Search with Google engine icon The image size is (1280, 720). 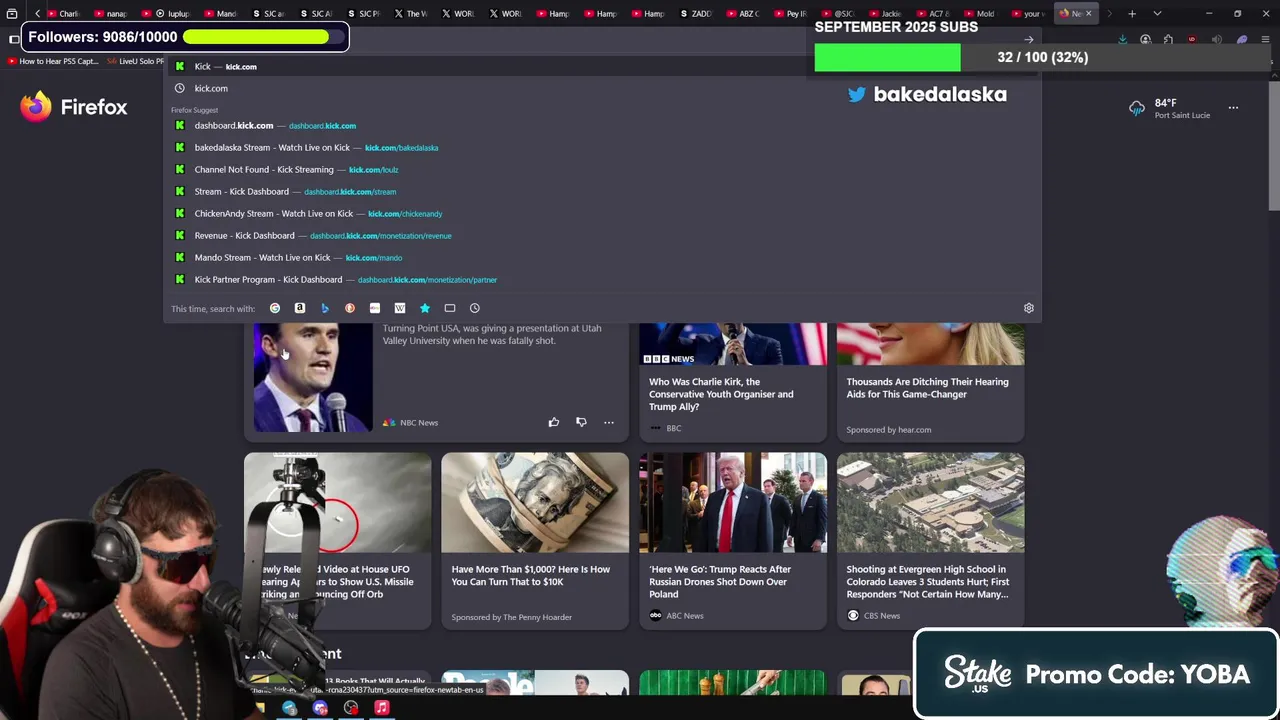click(x=275, y=308)
